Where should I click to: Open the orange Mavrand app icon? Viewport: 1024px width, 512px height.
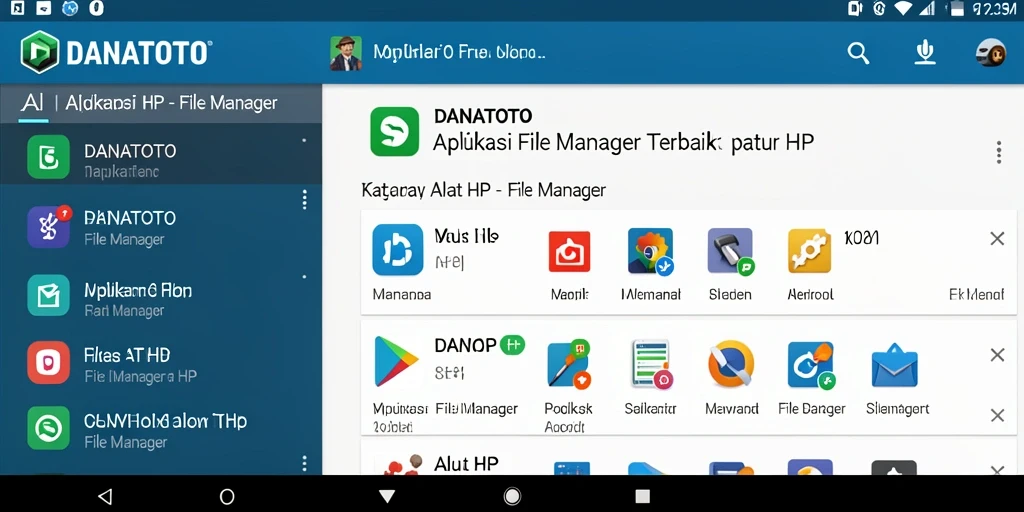click(731, 364)
